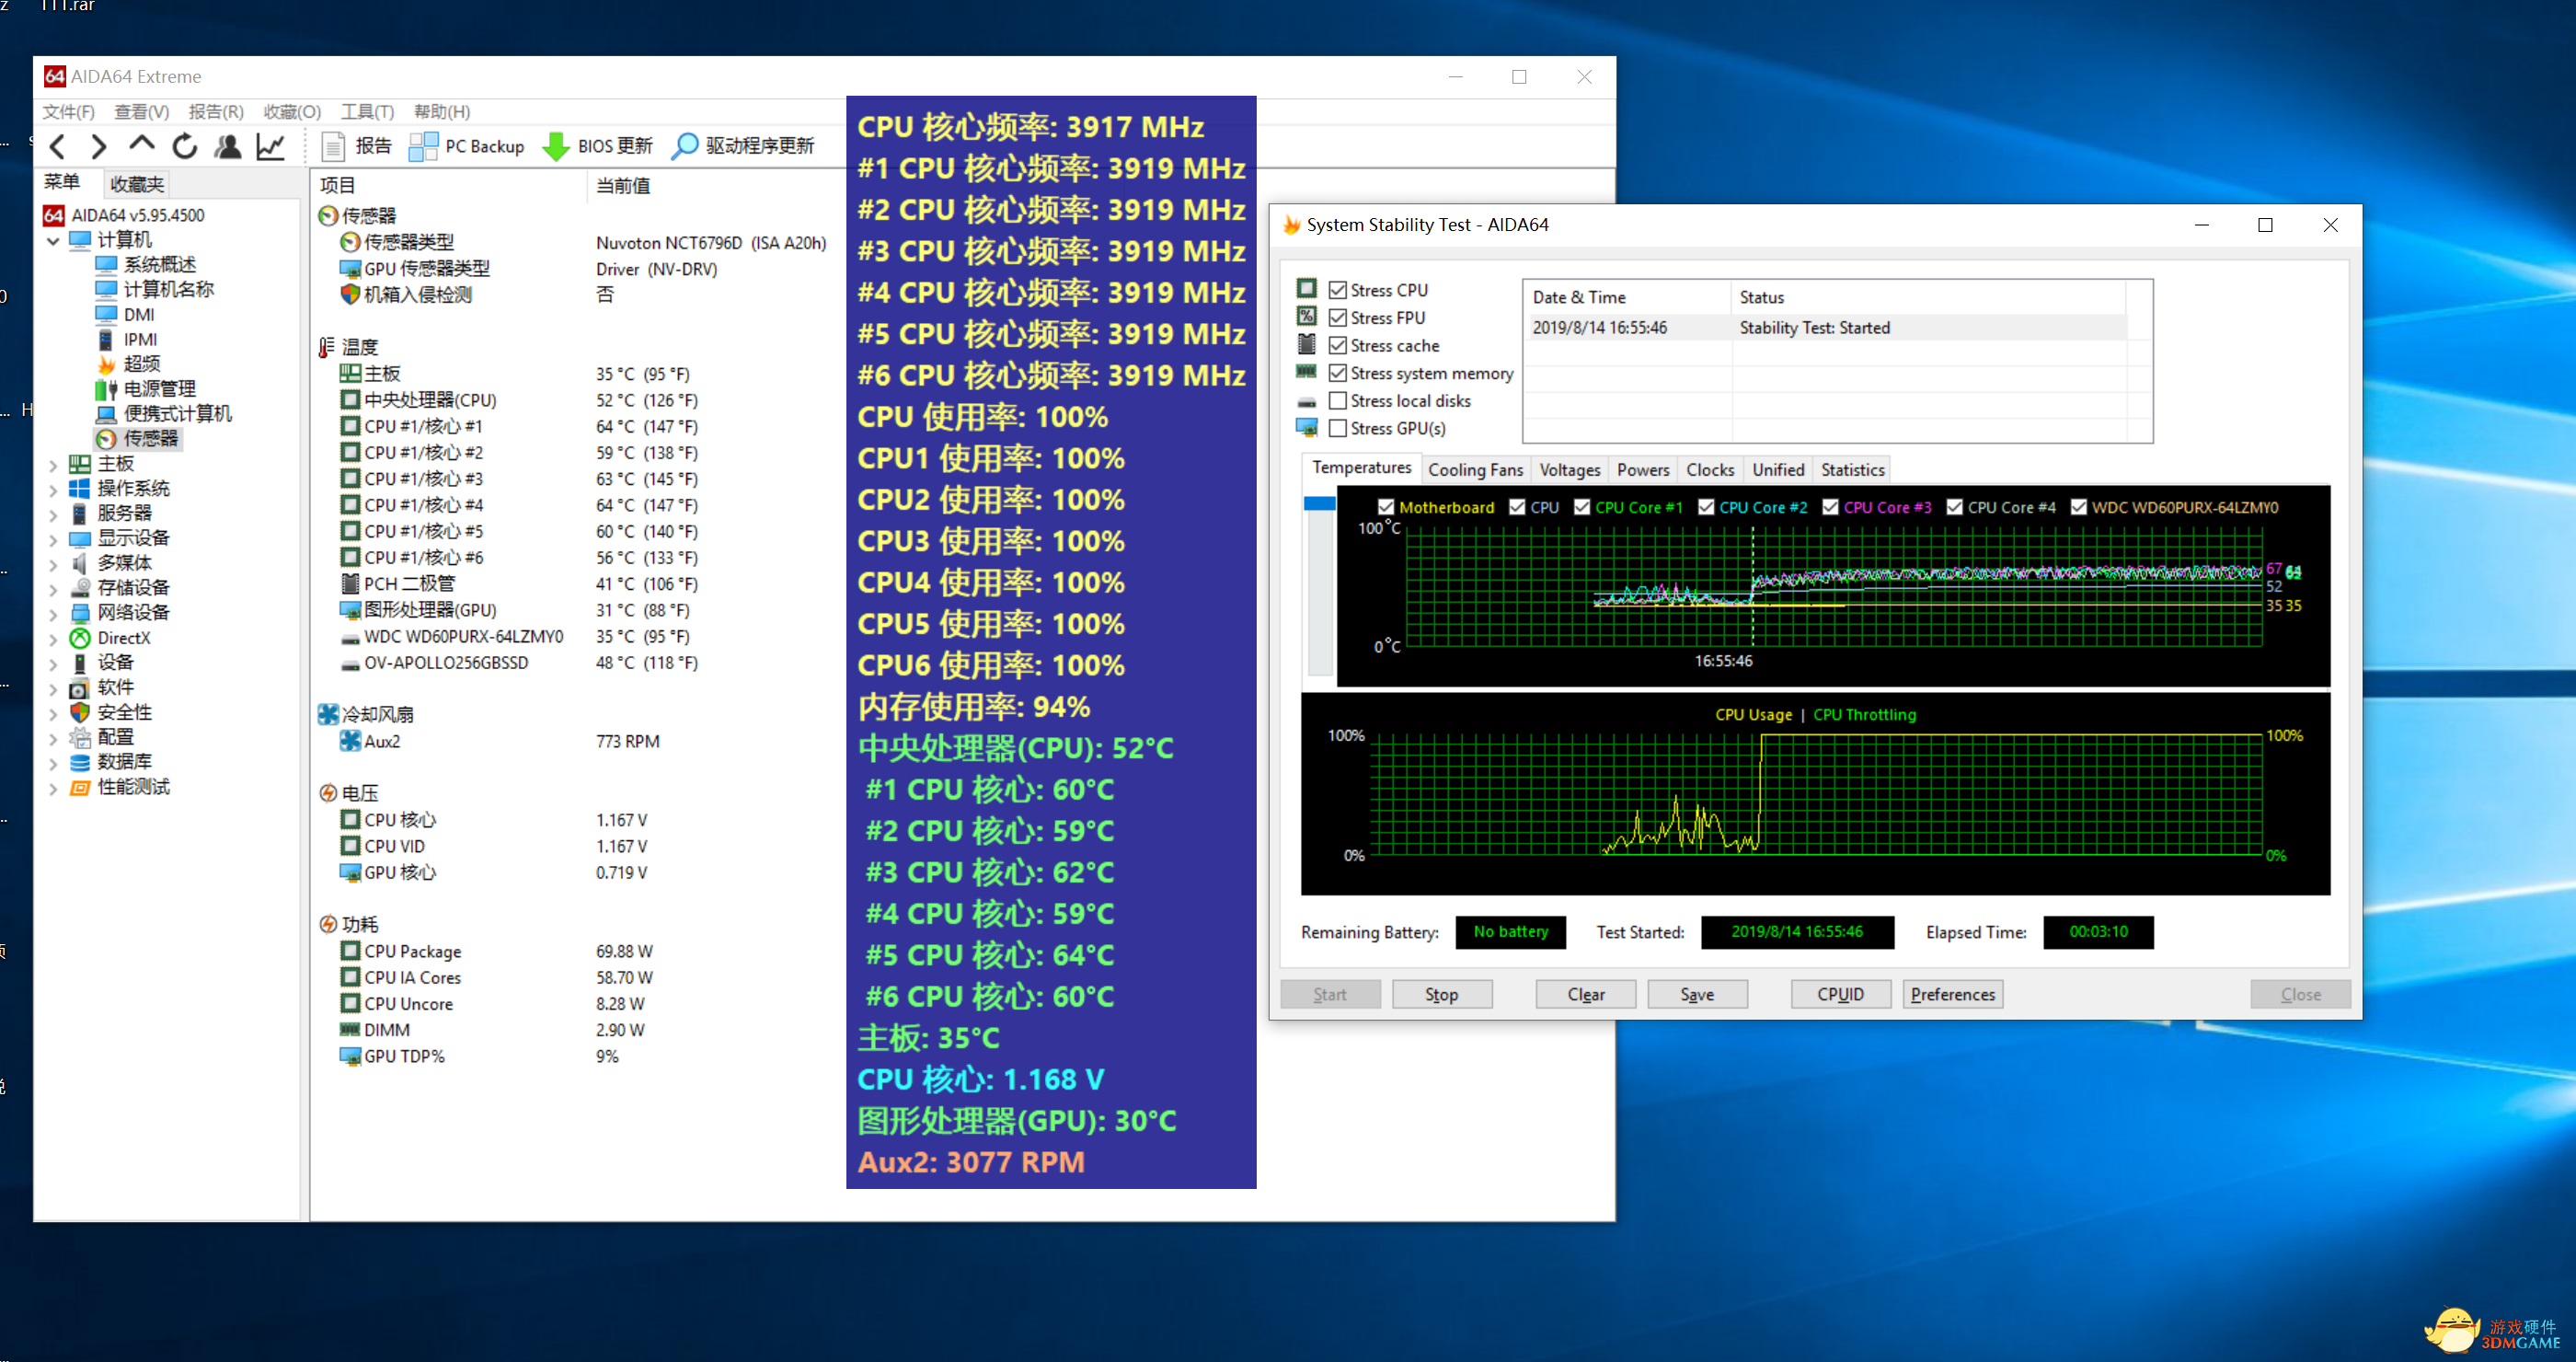Click Clear button in Stability Test
Image resolution: width=2576 pixels, height=1362 pixels.
click(1585, 994)
